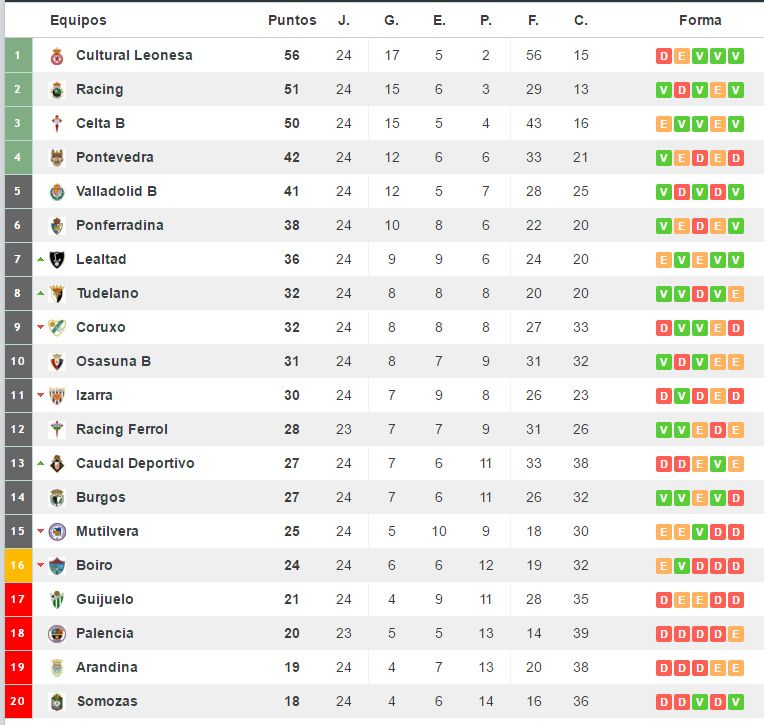Screen dimensions: 764x725
Task: Click the last green V form box for Somozas
Action: 736,702
